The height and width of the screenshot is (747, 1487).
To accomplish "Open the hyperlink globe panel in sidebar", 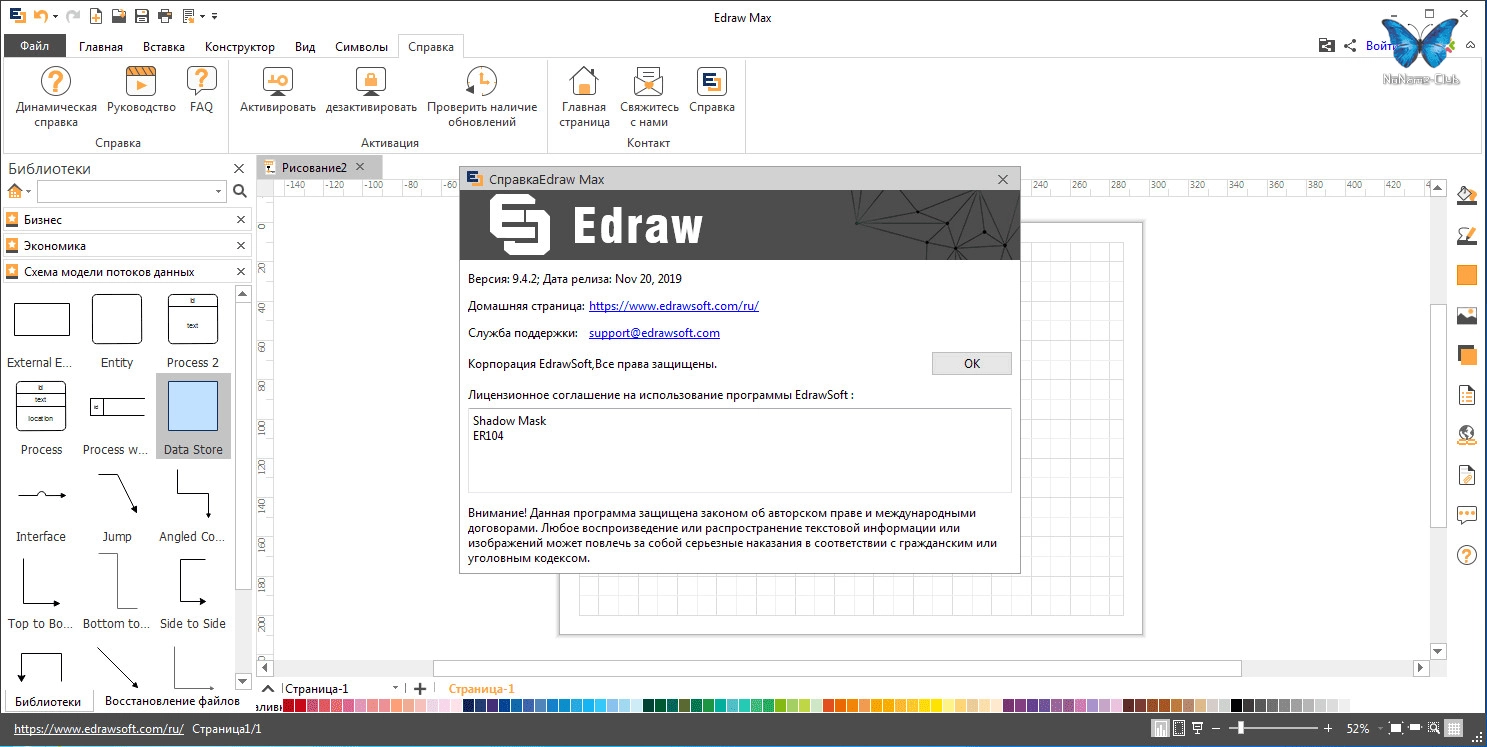I will [1467, 434].
